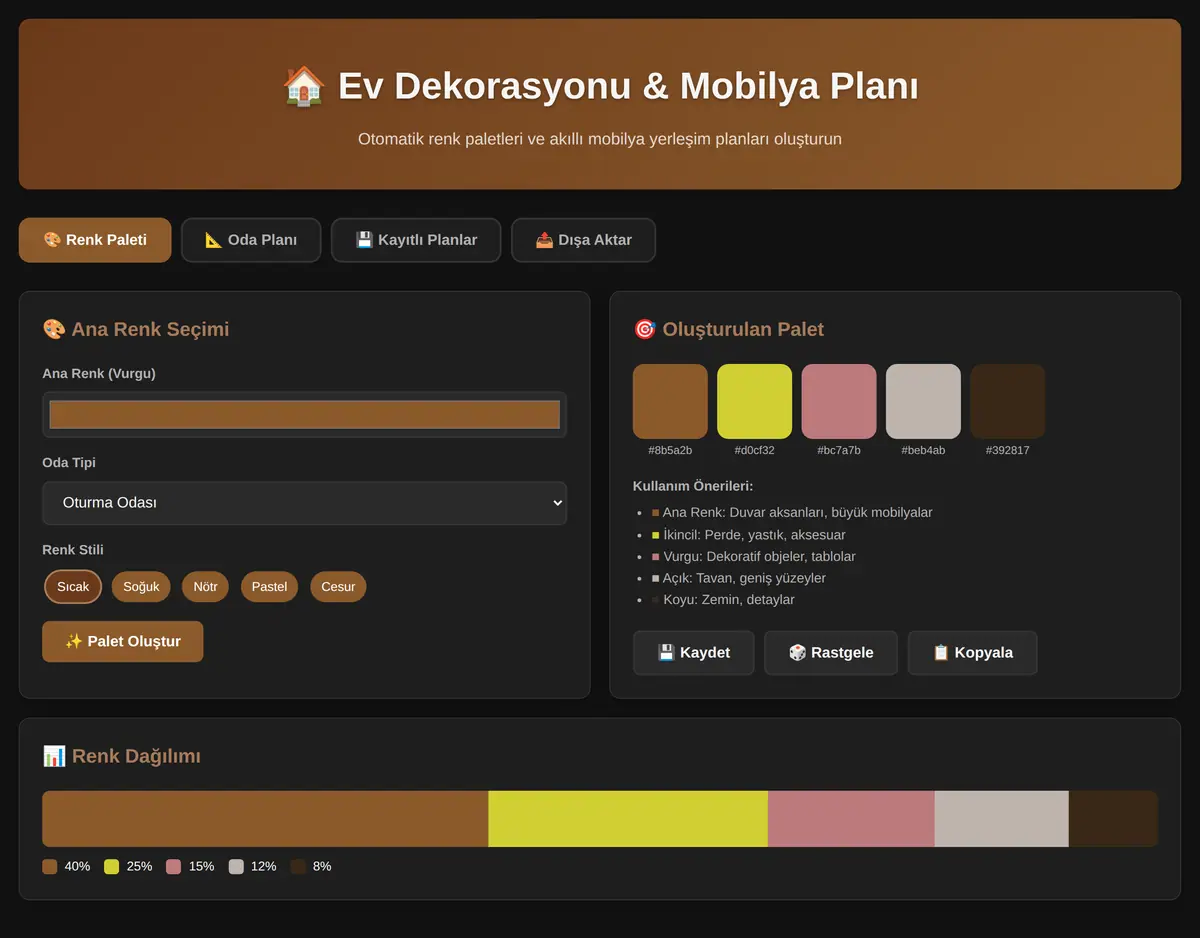The image size is (1200, 938).
Task: Click the 25% yellow distribution bar segment
Action: [x=628, y=819]
